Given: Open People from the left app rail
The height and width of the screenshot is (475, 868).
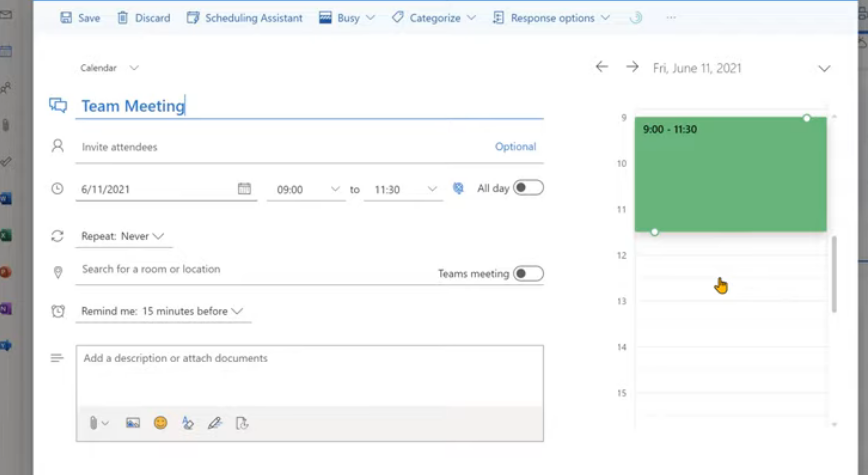Looking at the screenshot, I should pyautogui.click(x=6, y=87).
